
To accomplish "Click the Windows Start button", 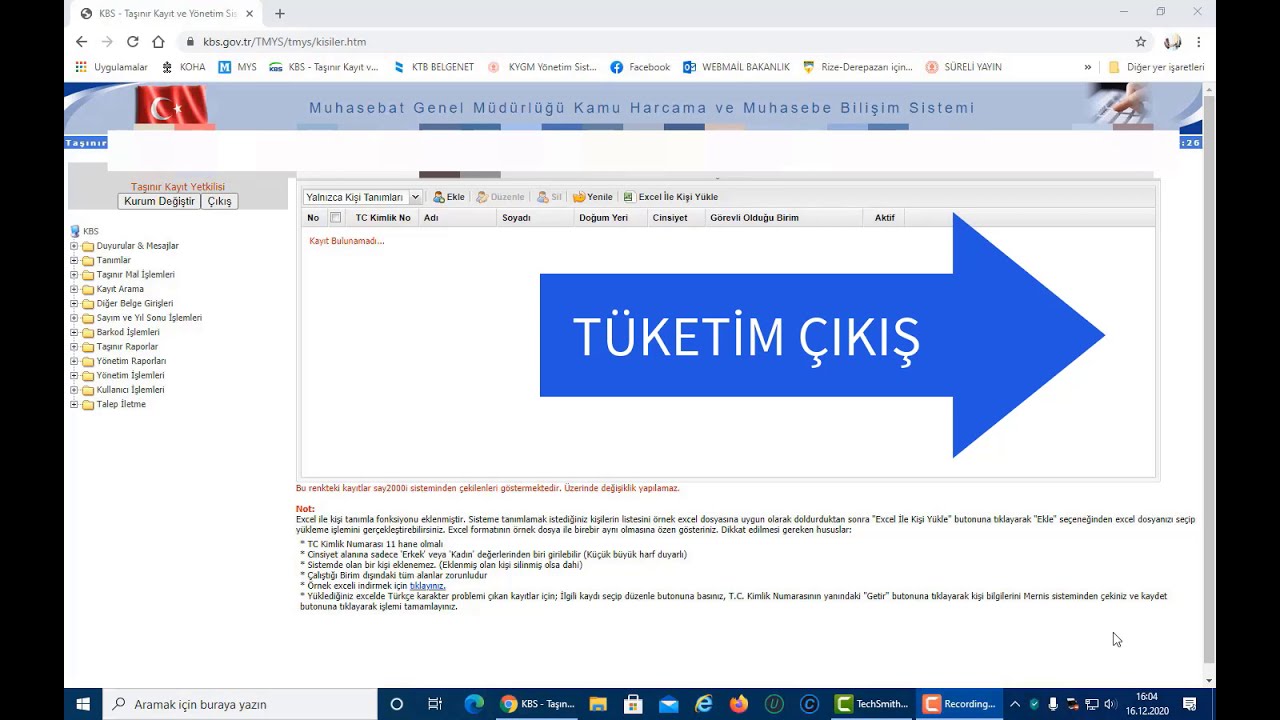I will (x=83, y=704).
